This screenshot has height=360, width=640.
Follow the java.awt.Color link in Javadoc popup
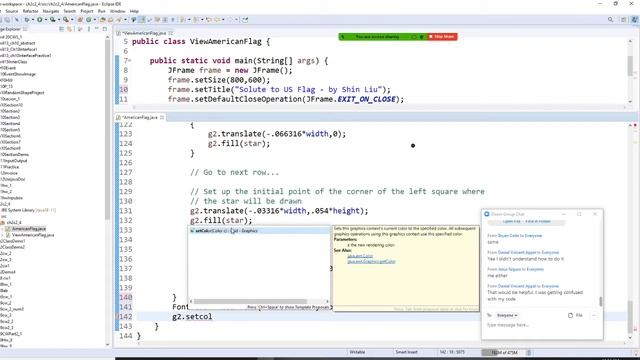point(360,256)
